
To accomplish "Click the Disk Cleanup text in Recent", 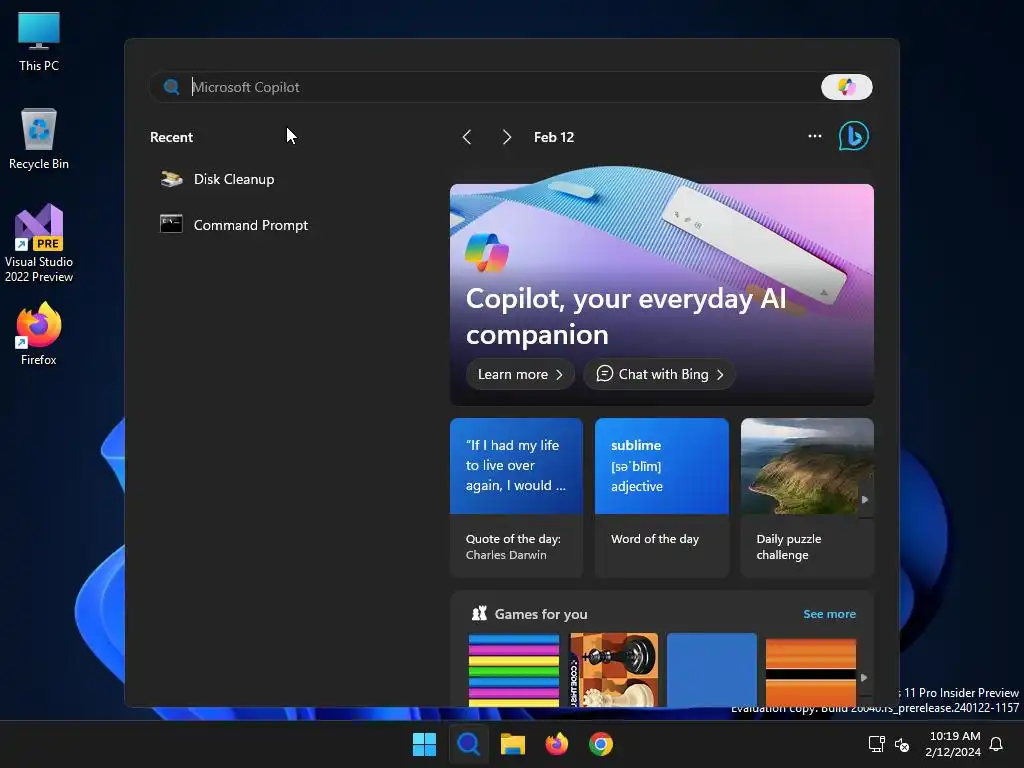I will pos(234,179).
